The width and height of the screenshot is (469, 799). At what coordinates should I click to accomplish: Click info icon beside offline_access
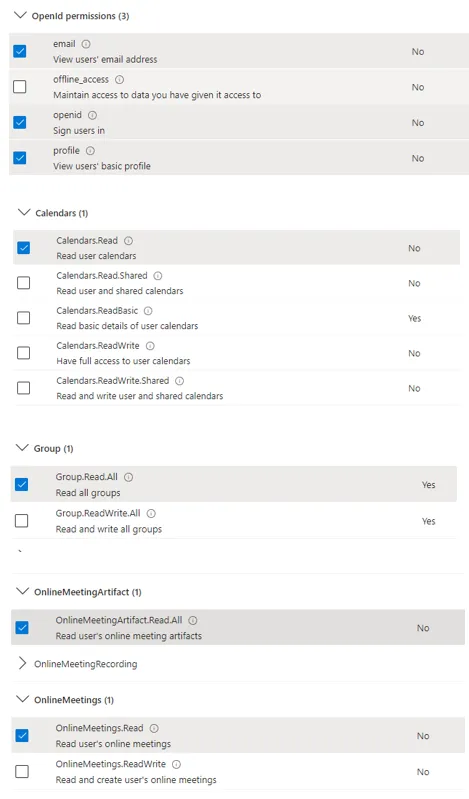click(x=119, y=79)
